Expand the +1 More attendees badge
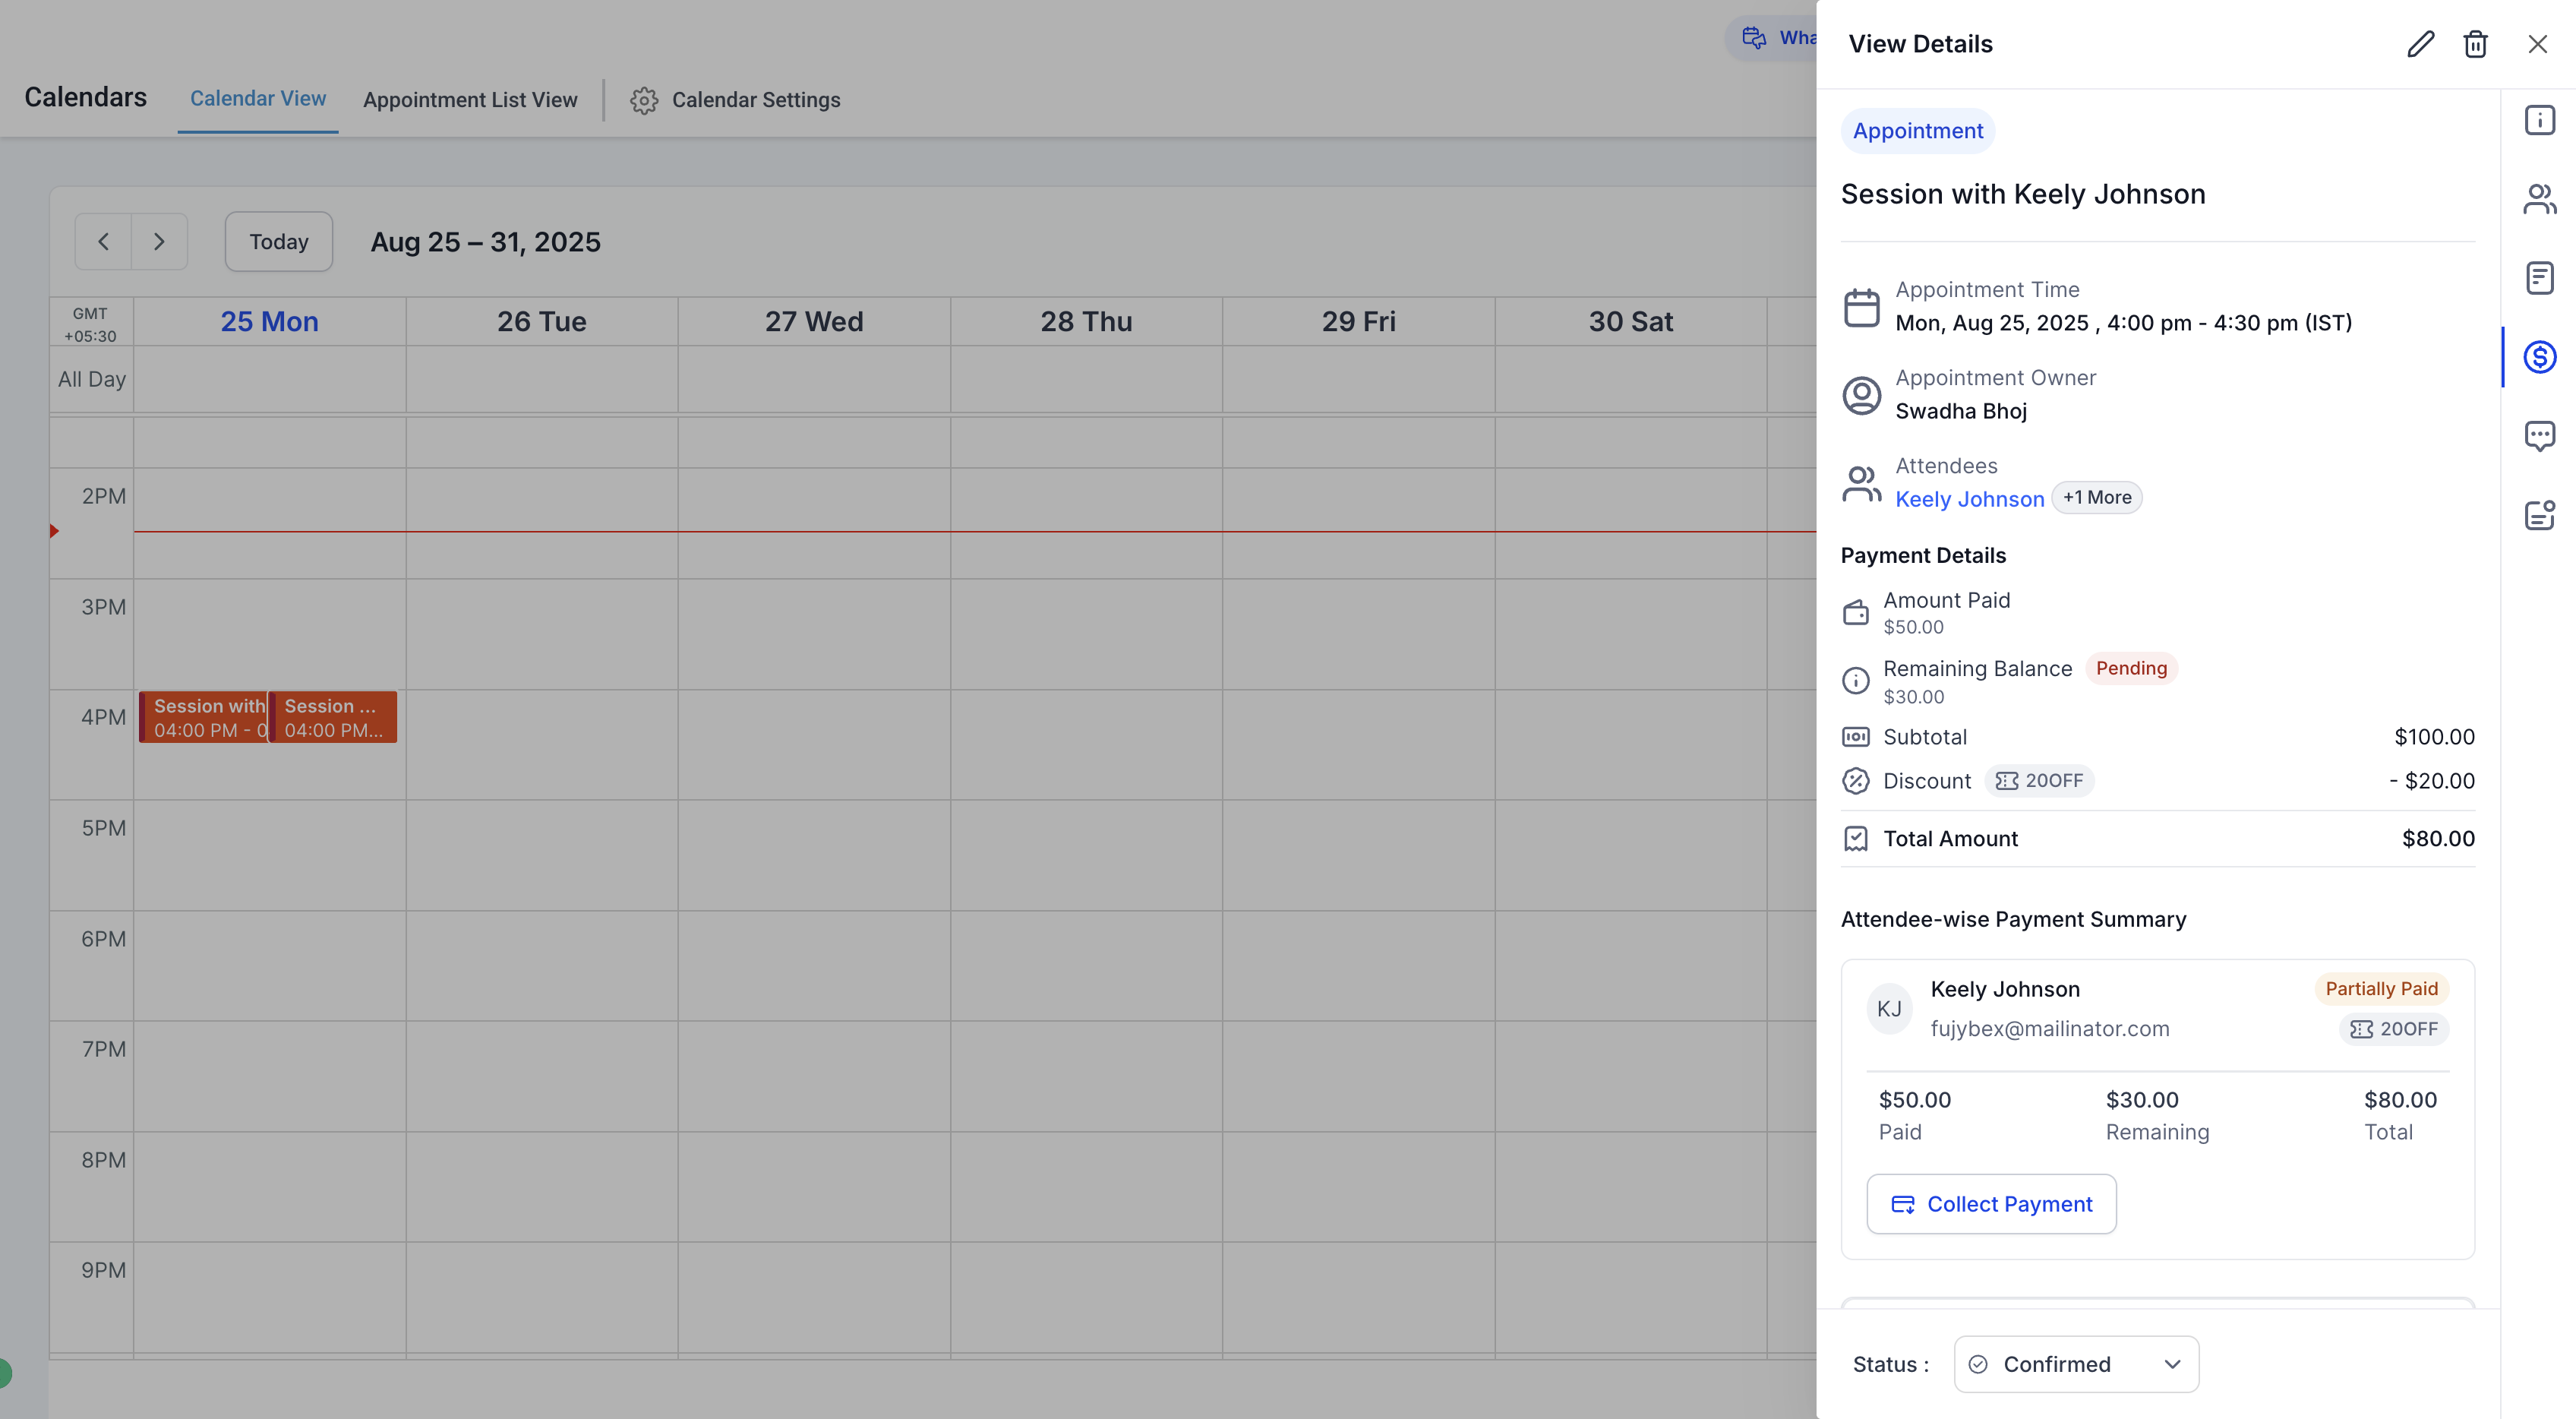 2096,498
